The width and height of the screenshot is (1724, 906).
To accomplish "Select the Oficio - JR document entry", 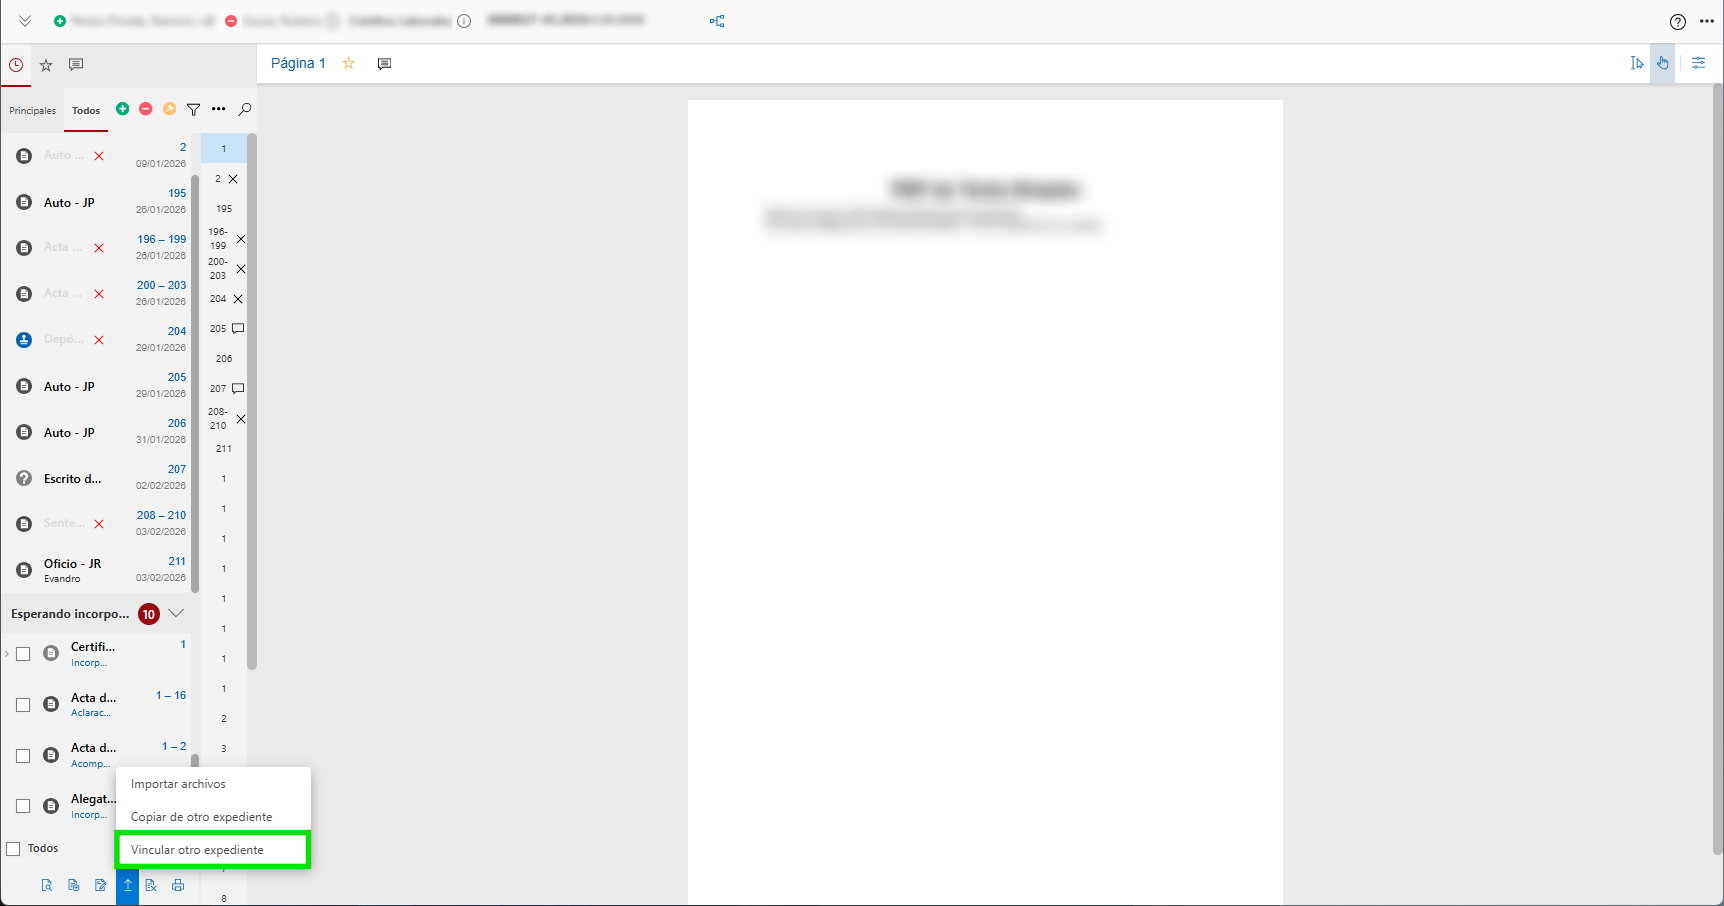I will tap(72, 564).
